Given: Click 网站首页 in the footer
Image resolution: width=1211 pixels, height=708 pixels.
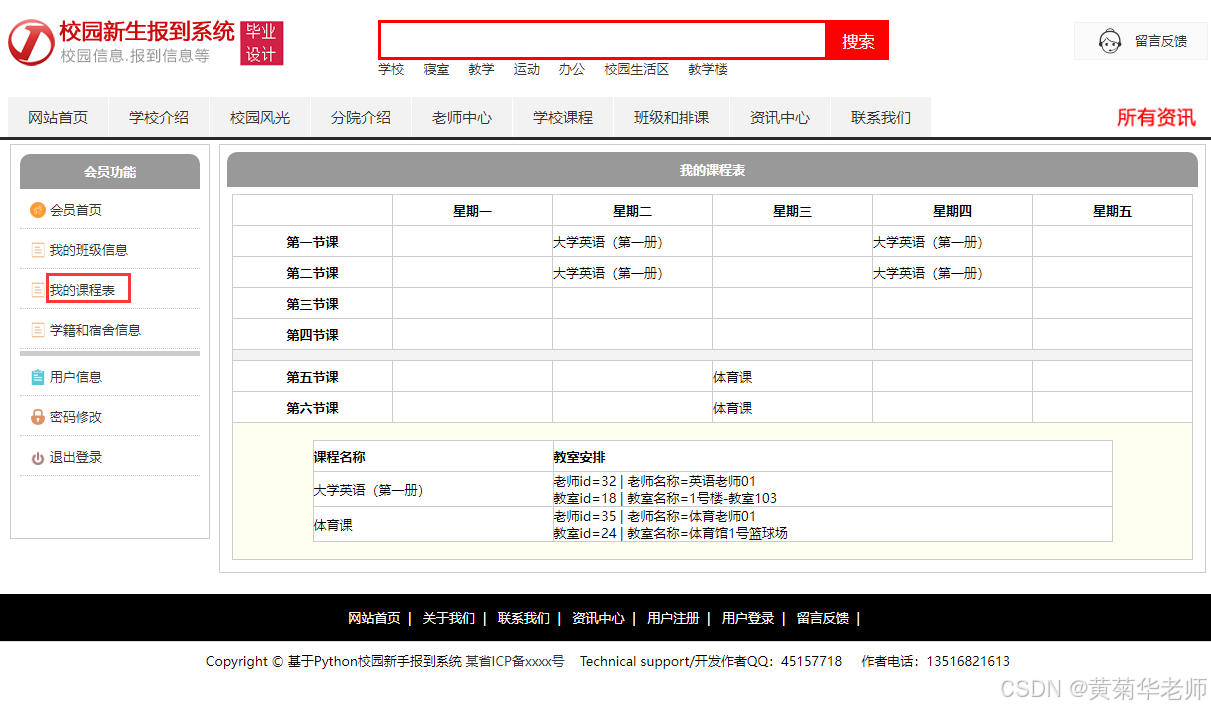Looking at the screenshot, I should [x=374, y=618].
